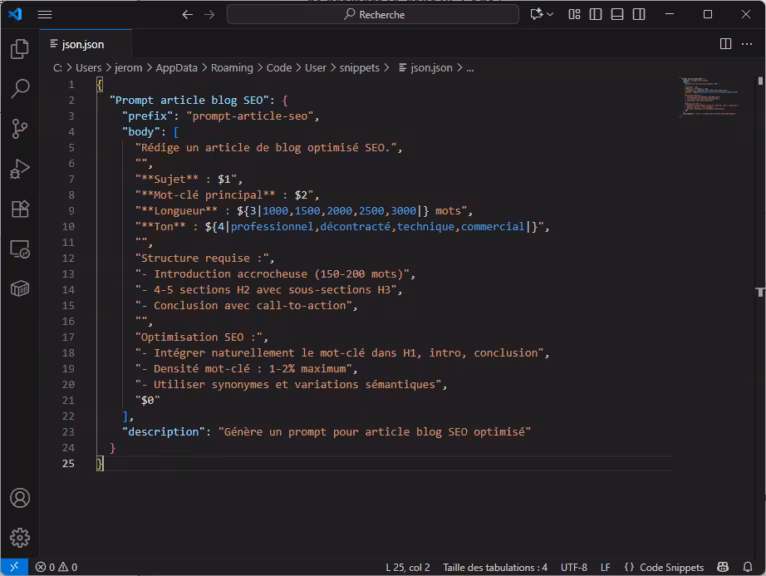
Task: Click the code minimap preview
Action: pos(710,98)
